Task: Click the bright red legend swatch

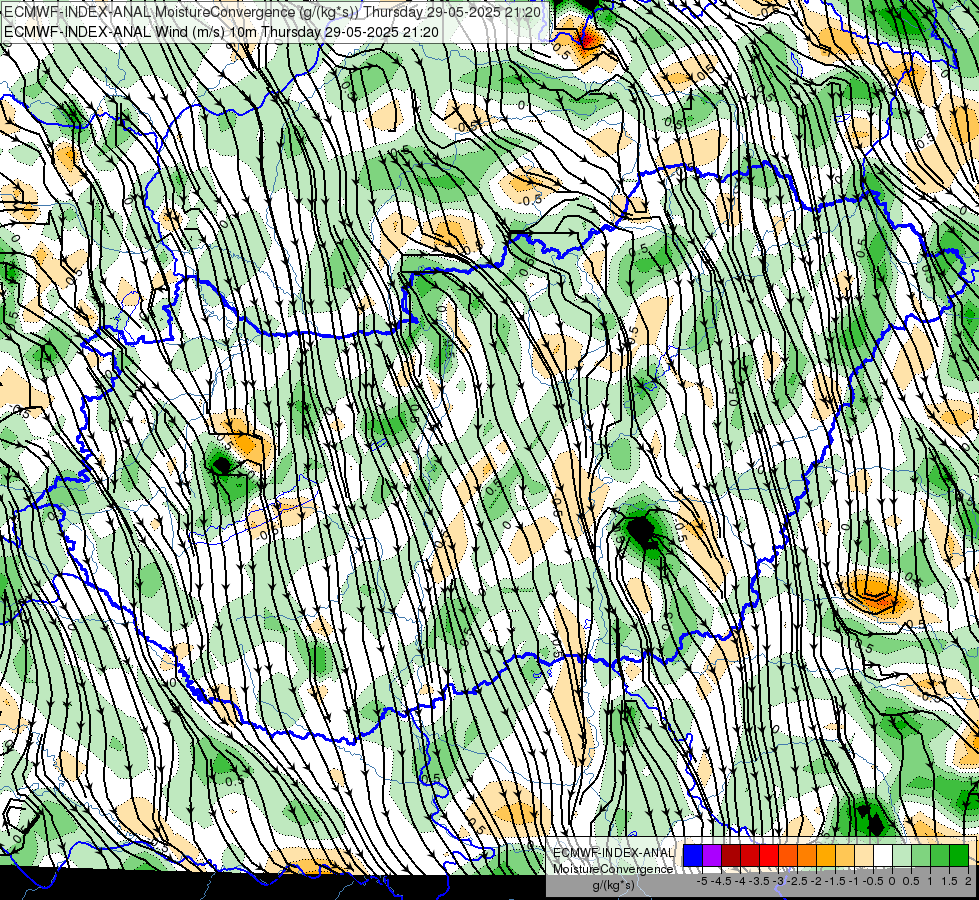Action: coord(769,855)
